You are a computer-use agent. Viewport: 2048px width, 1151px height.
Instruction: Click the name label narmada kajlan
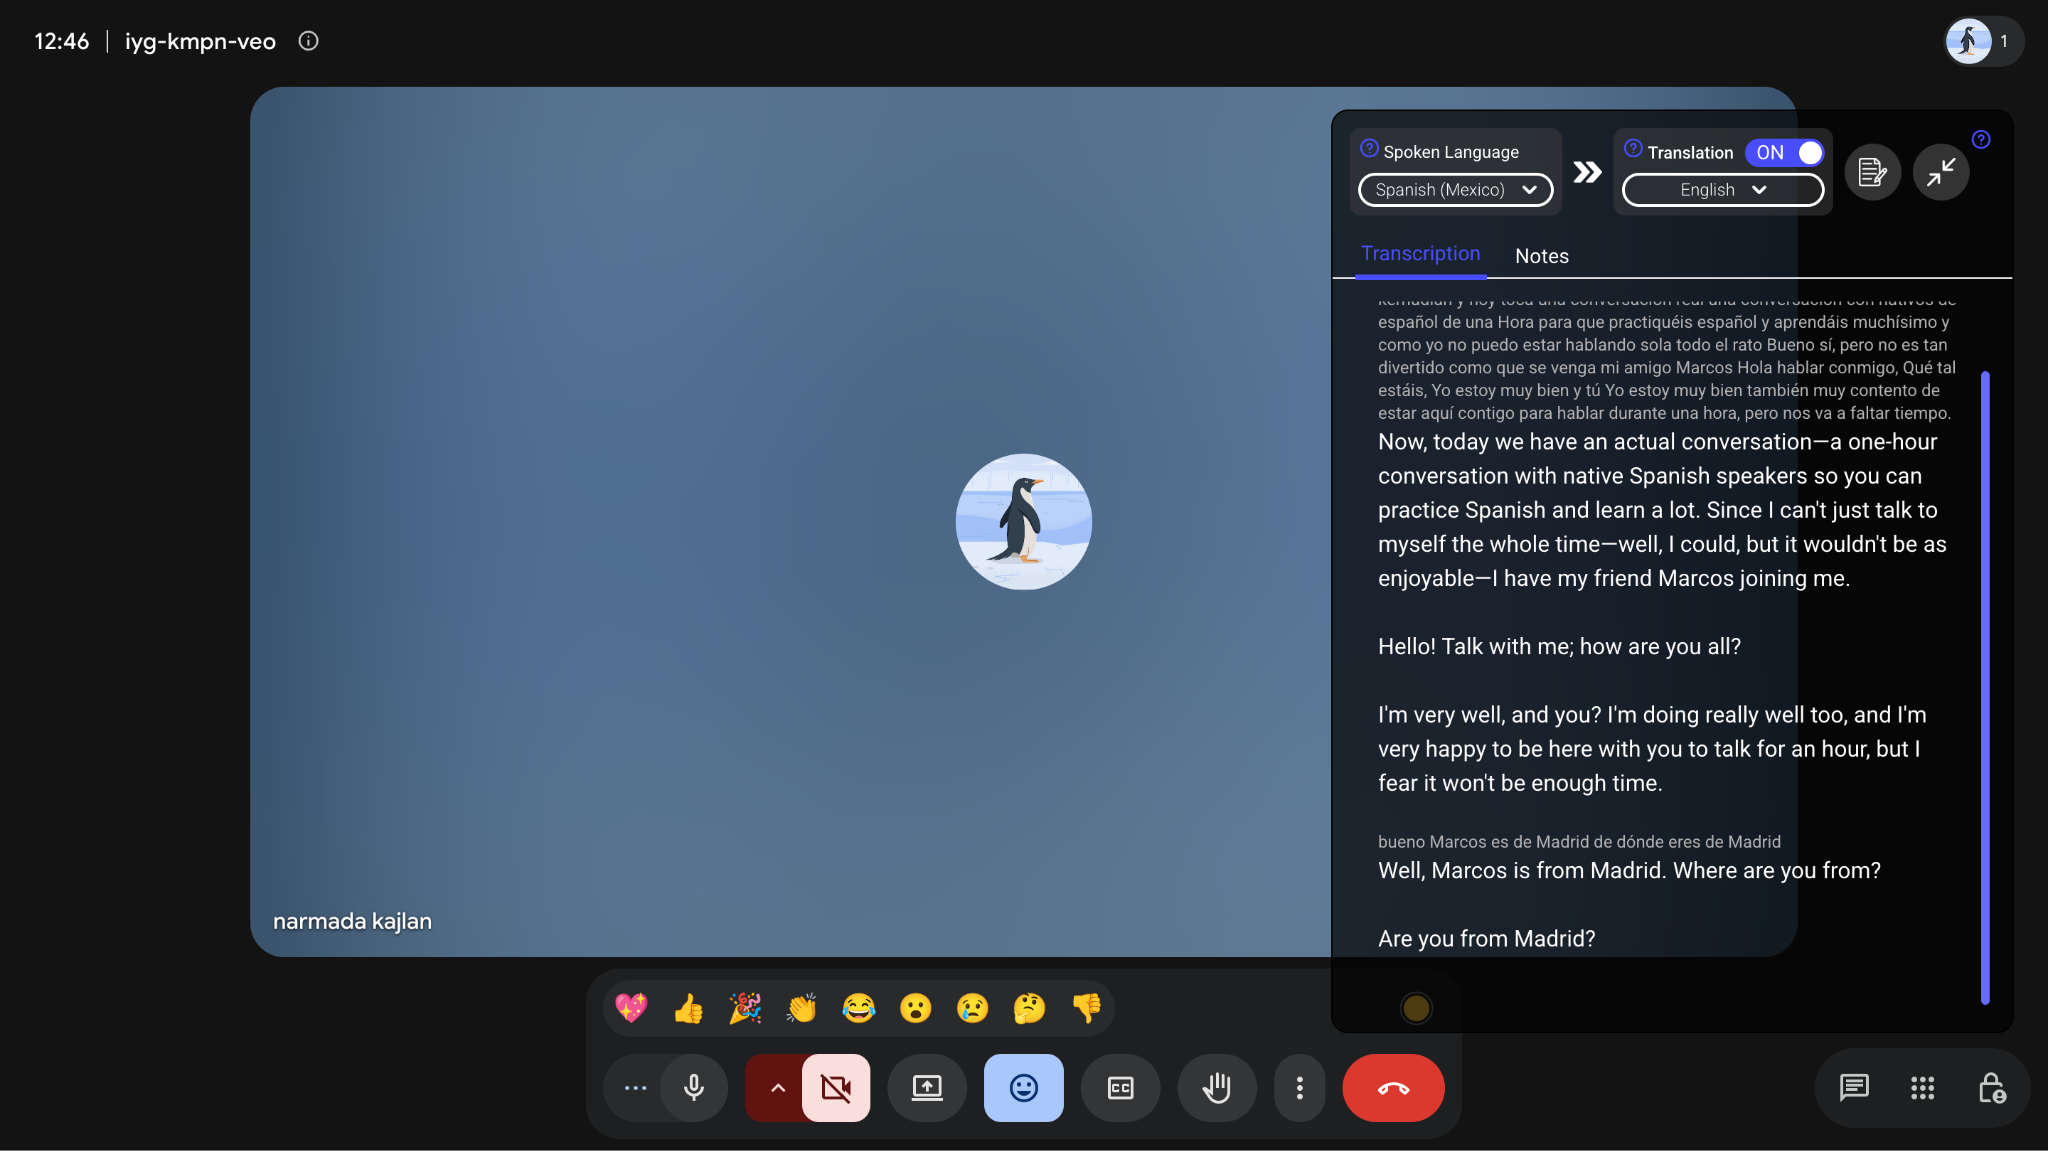352,921
